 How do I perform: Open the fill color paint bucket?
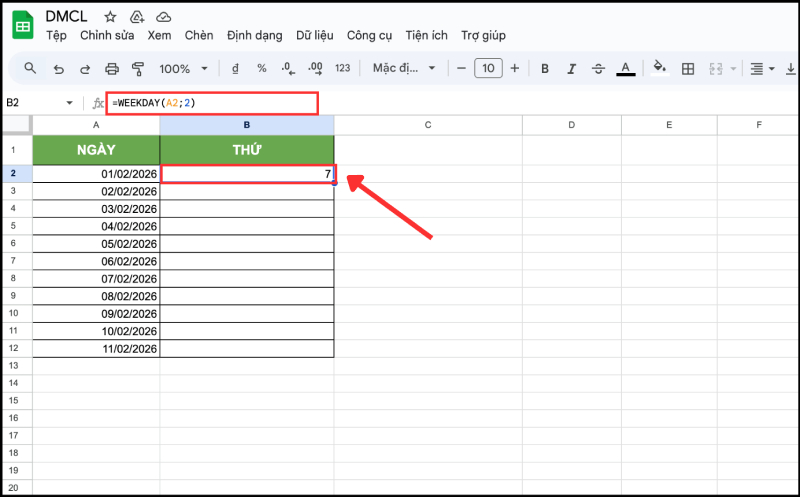[x=659, y=69]
